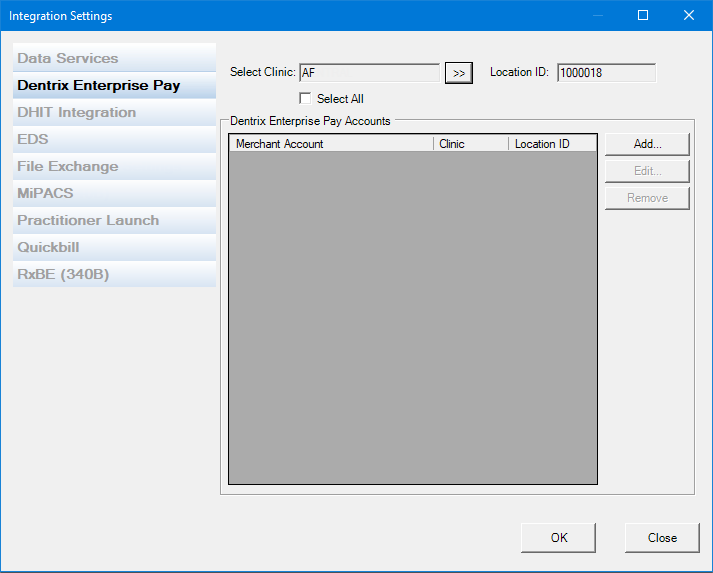Go to File Exchange settings
The height and width of the screenshot is (573, 713).
pos(114,166)
